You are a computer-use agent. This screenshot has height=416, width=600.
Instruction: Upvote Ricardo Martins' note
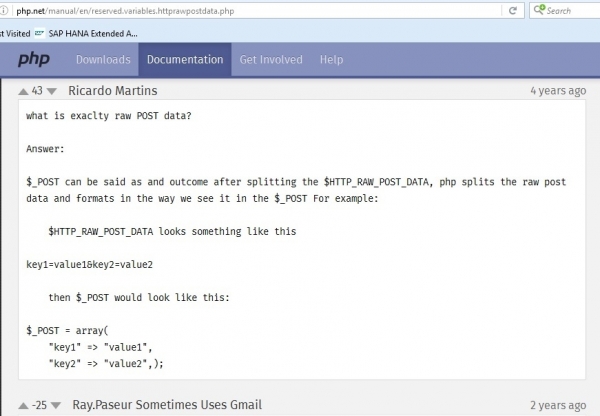tap(22, 91)
